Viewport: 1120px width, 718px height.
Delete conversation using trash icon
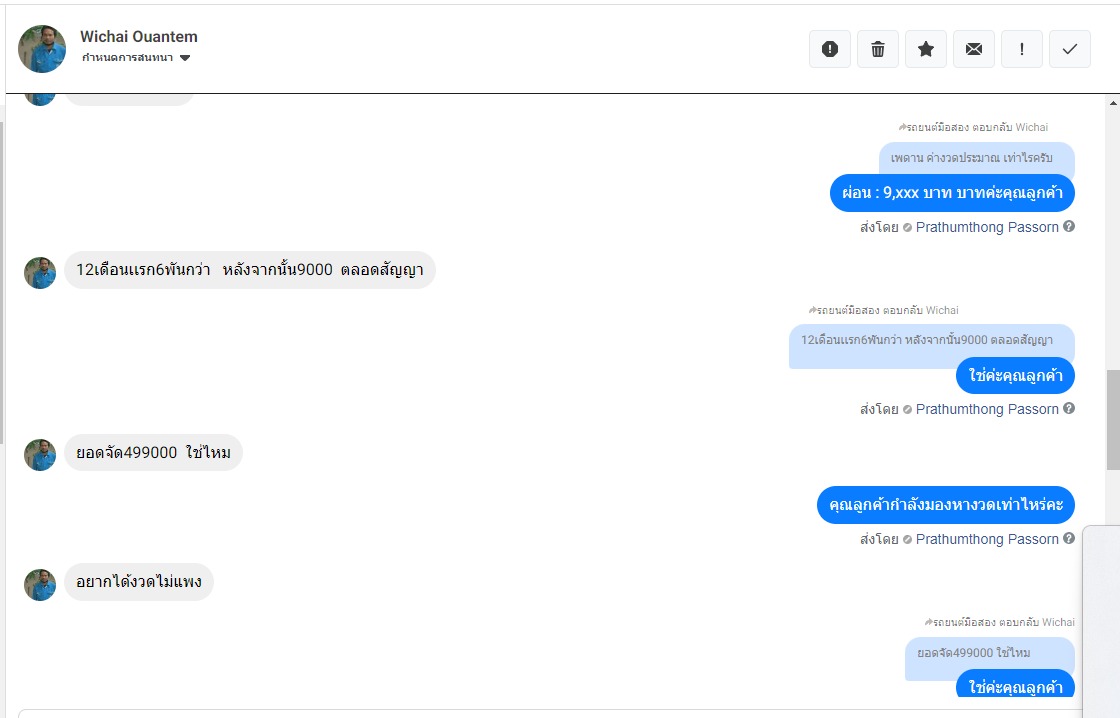pyautogui.click(x=878, y=49)
